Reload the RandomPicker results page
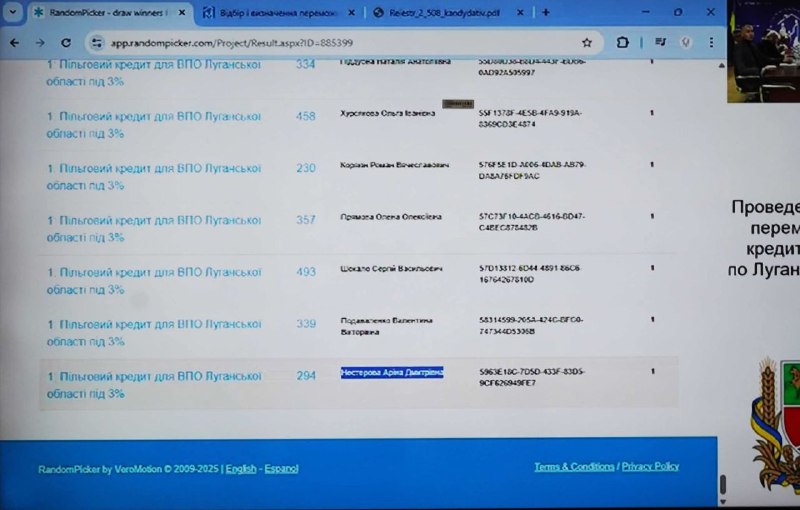 pyautogui.click(x=66, y=43)
